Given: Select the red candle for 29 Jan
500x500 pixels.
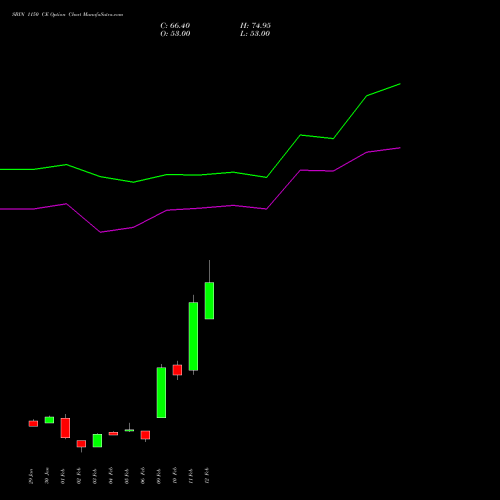Looking at the screenshot, I should 33,424.
